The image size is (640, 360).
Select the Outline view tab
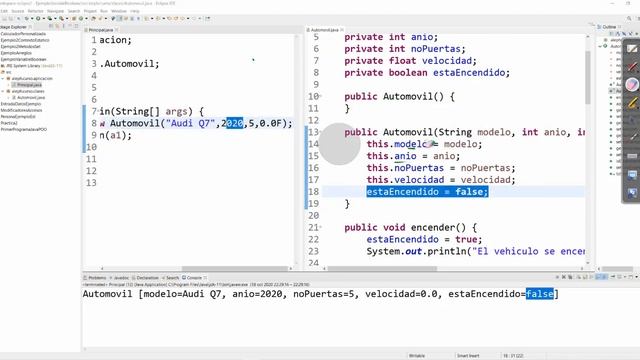click(x=609, y=27)
